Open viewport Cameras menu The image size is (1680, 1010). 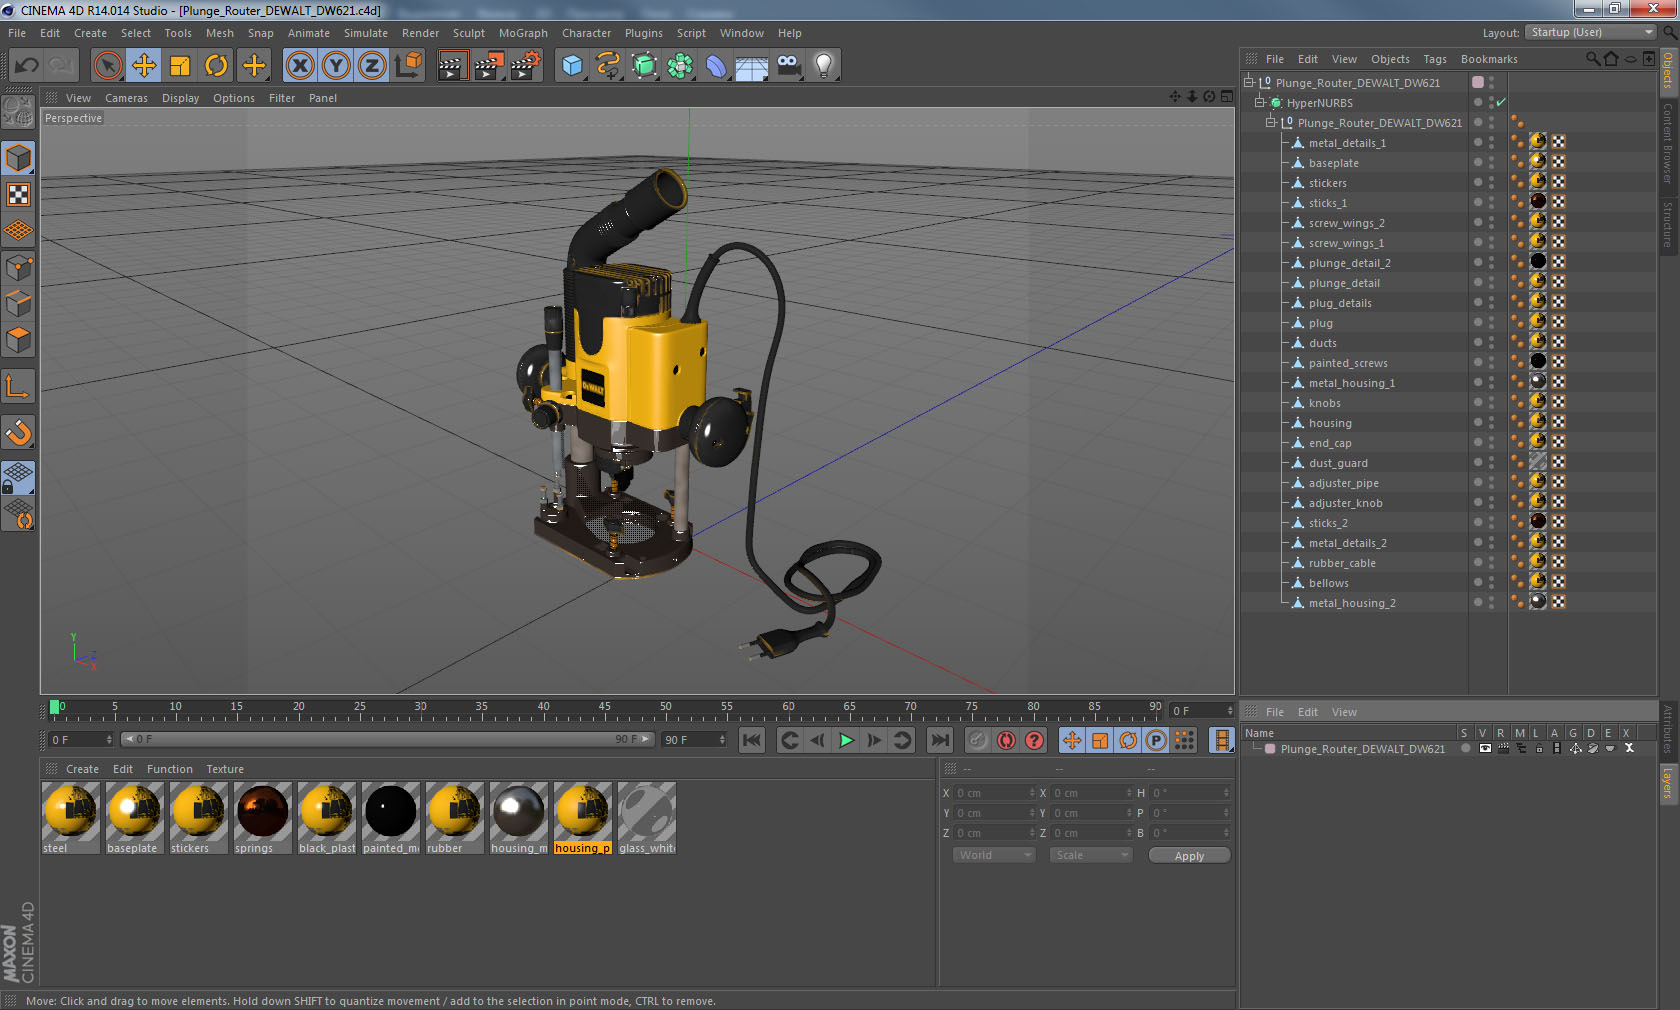pyautogui.click(x=126, y=98)
